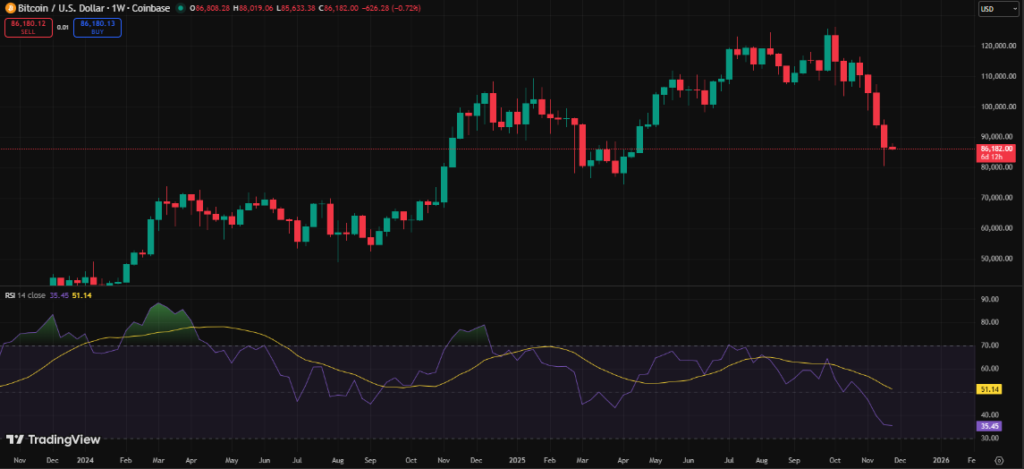1024x469 pixels.
Task: Open the USD currency dropdown
Action: (x=990, y=9)
